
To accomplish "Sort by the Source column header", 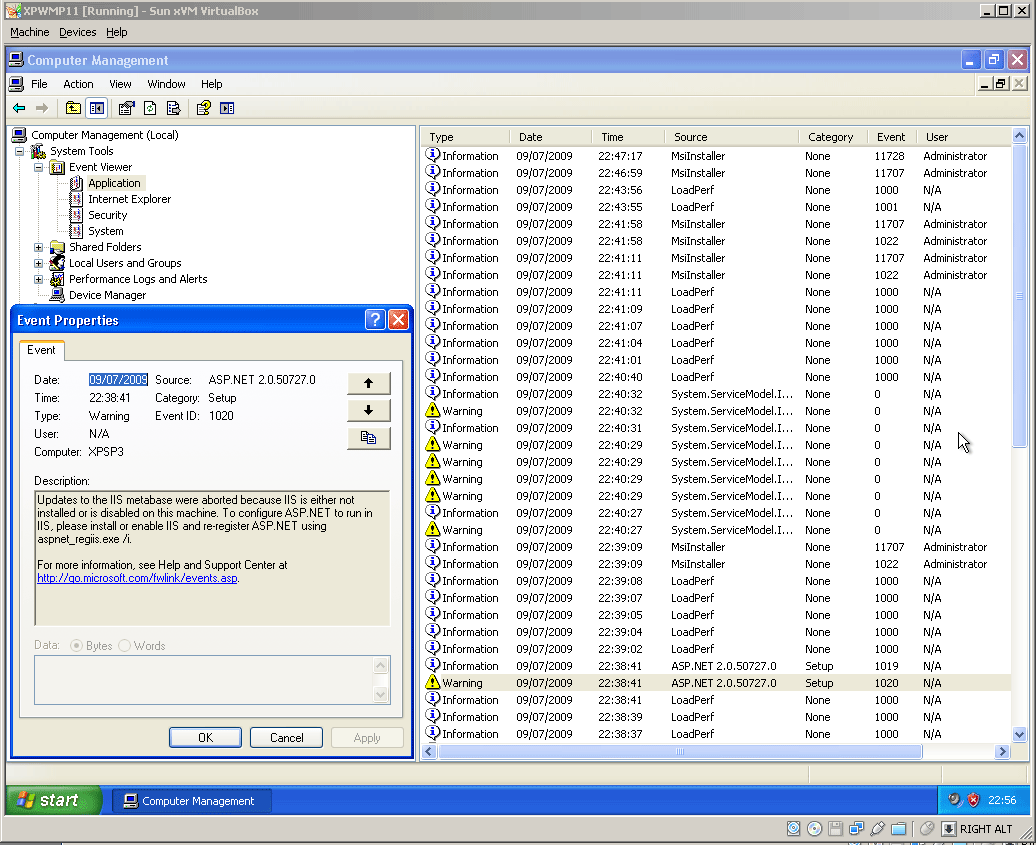I will tap(731, 137).
